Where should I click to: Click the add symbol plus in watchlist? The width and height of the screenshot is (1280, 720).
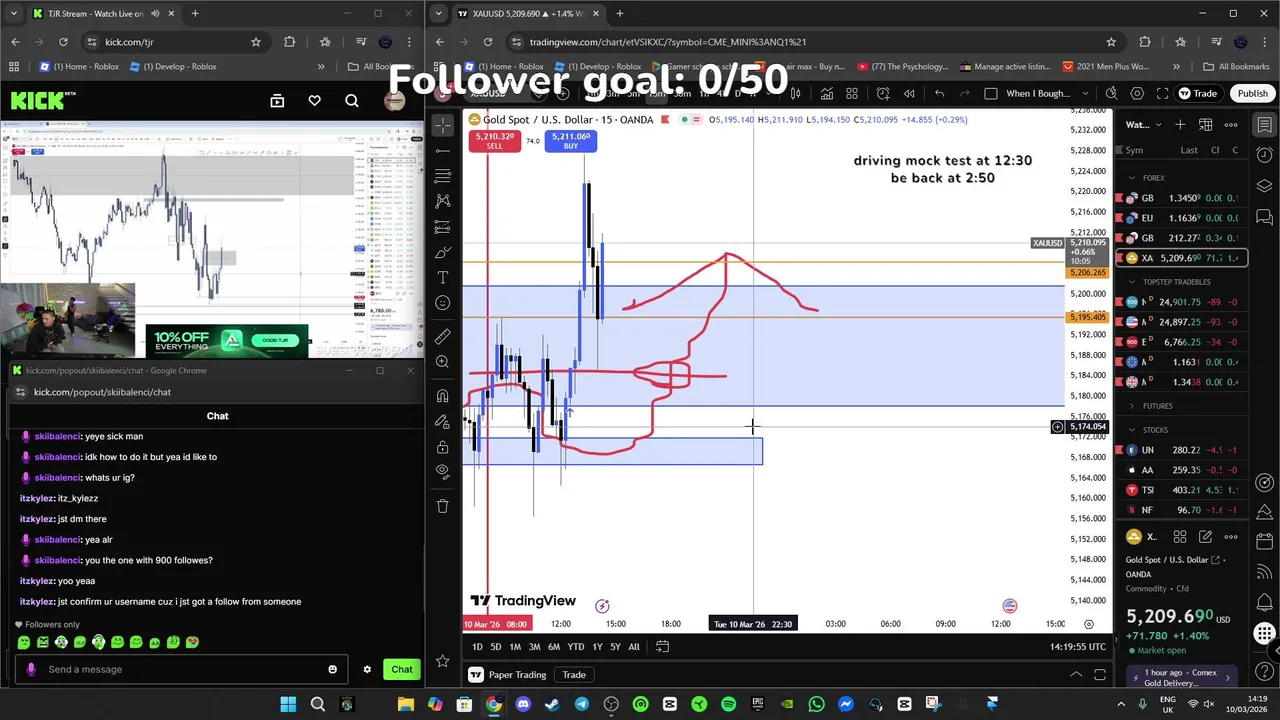[x=1180, y=125]
